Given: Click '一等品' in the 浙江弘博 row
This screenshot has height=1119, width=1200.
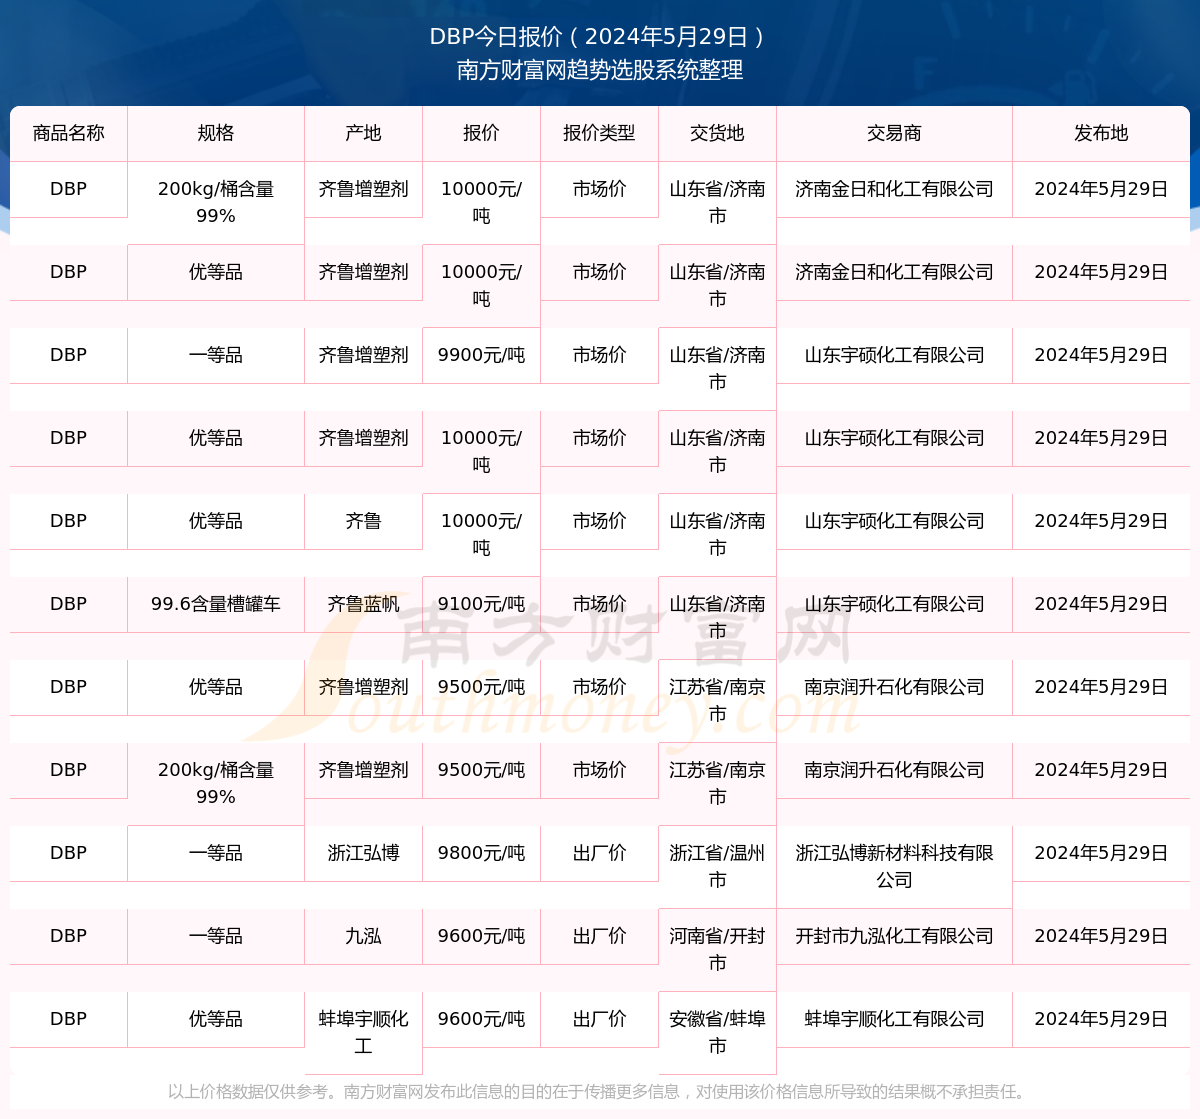Looking at the screenshot, I should click(216, 853).
